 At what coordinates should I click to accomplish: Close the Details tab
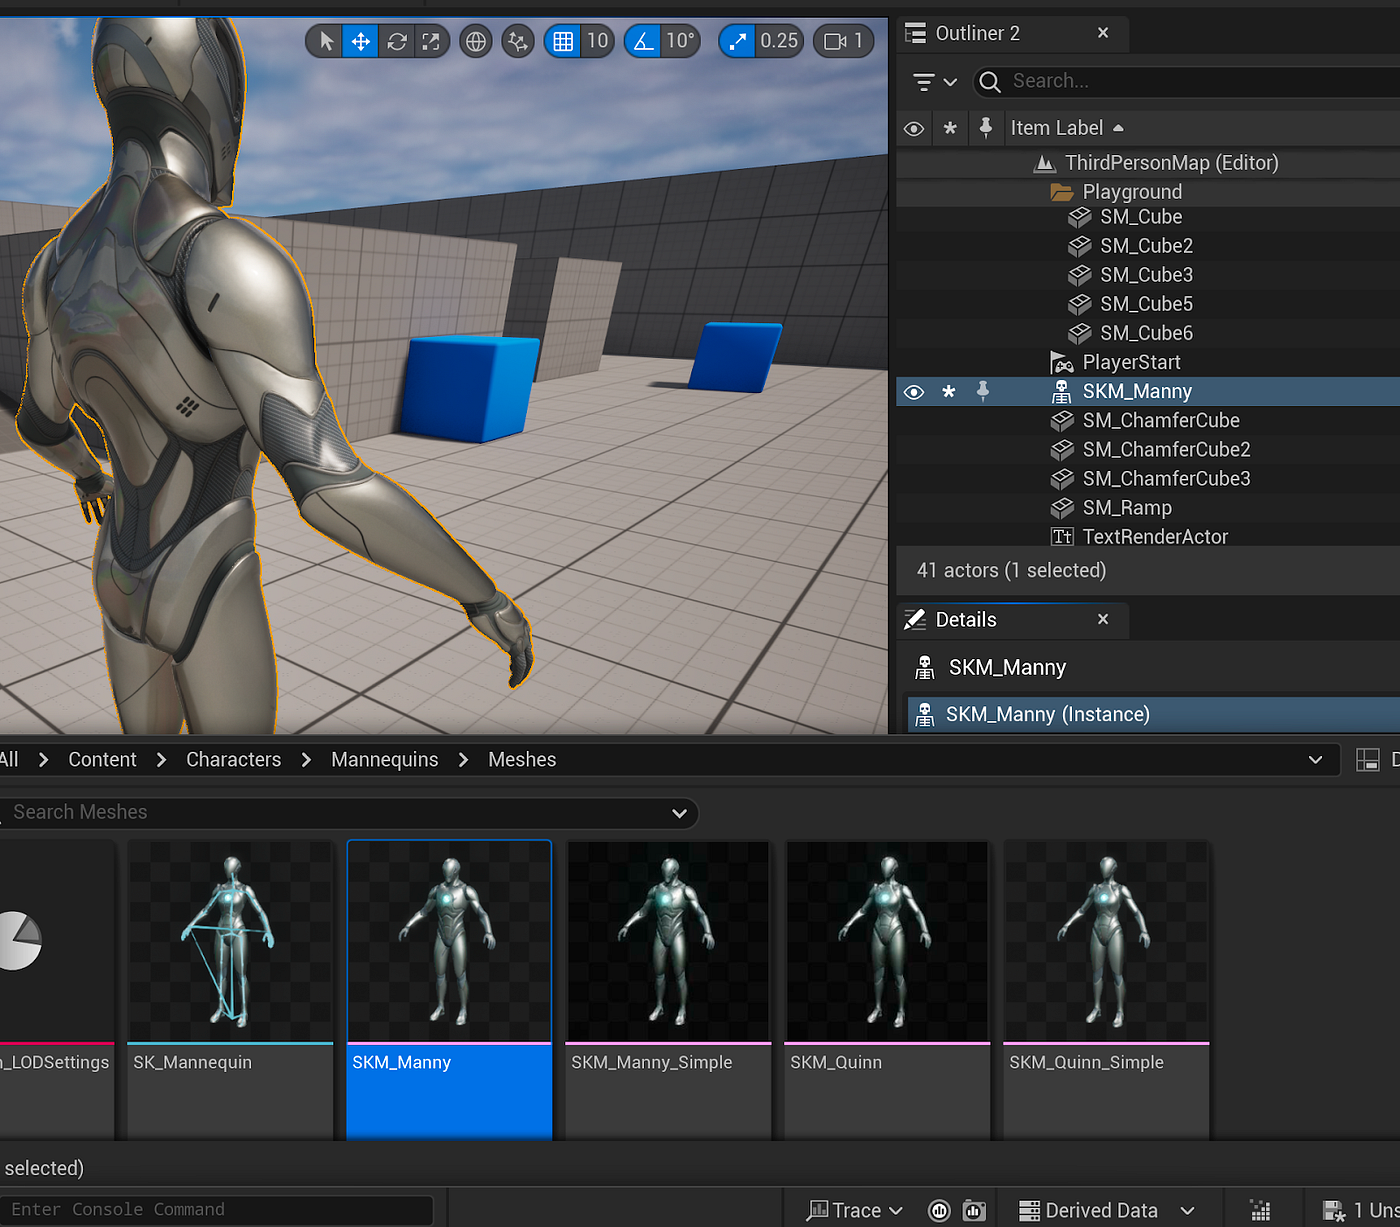tap(1103, 619)
